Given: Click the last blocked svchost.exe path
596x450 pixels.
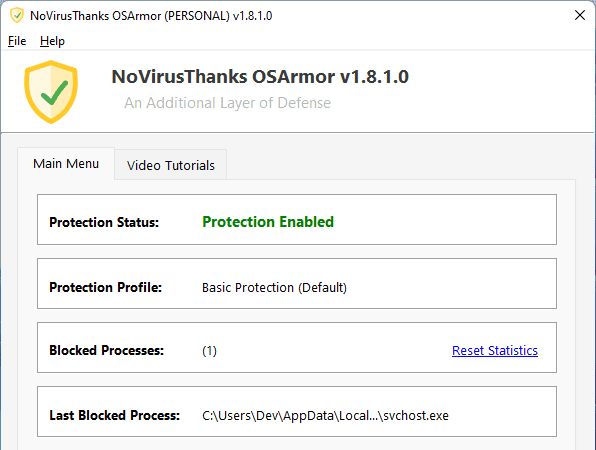Looking at the screenshot, I should 325,416.
